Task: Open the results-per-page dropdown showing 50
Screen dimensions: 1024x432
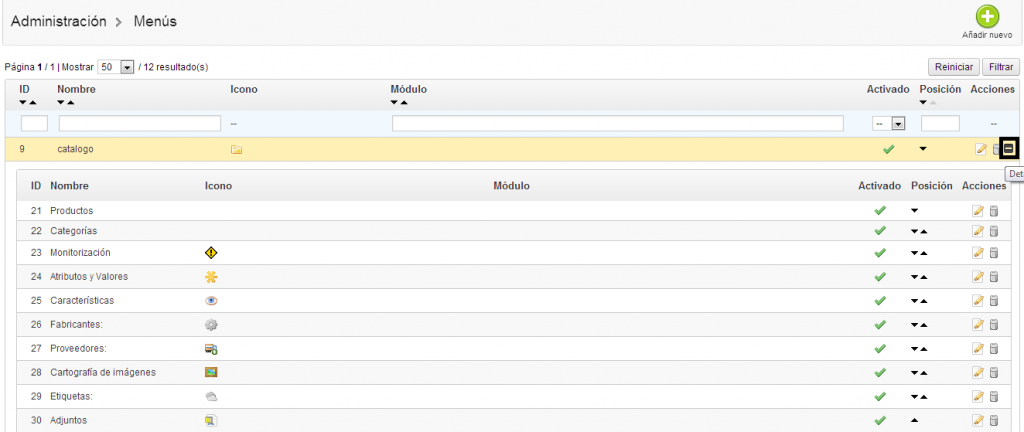Action: point(127,67)
